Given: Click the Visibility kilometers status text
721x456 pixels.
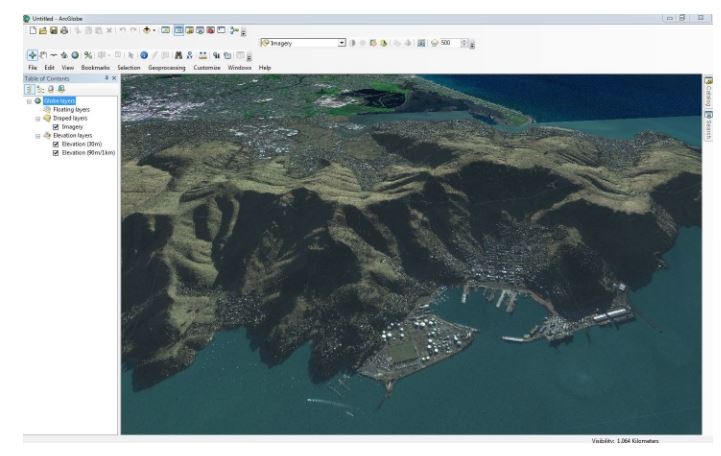Looking at the screenshot, I should point(625,441).
